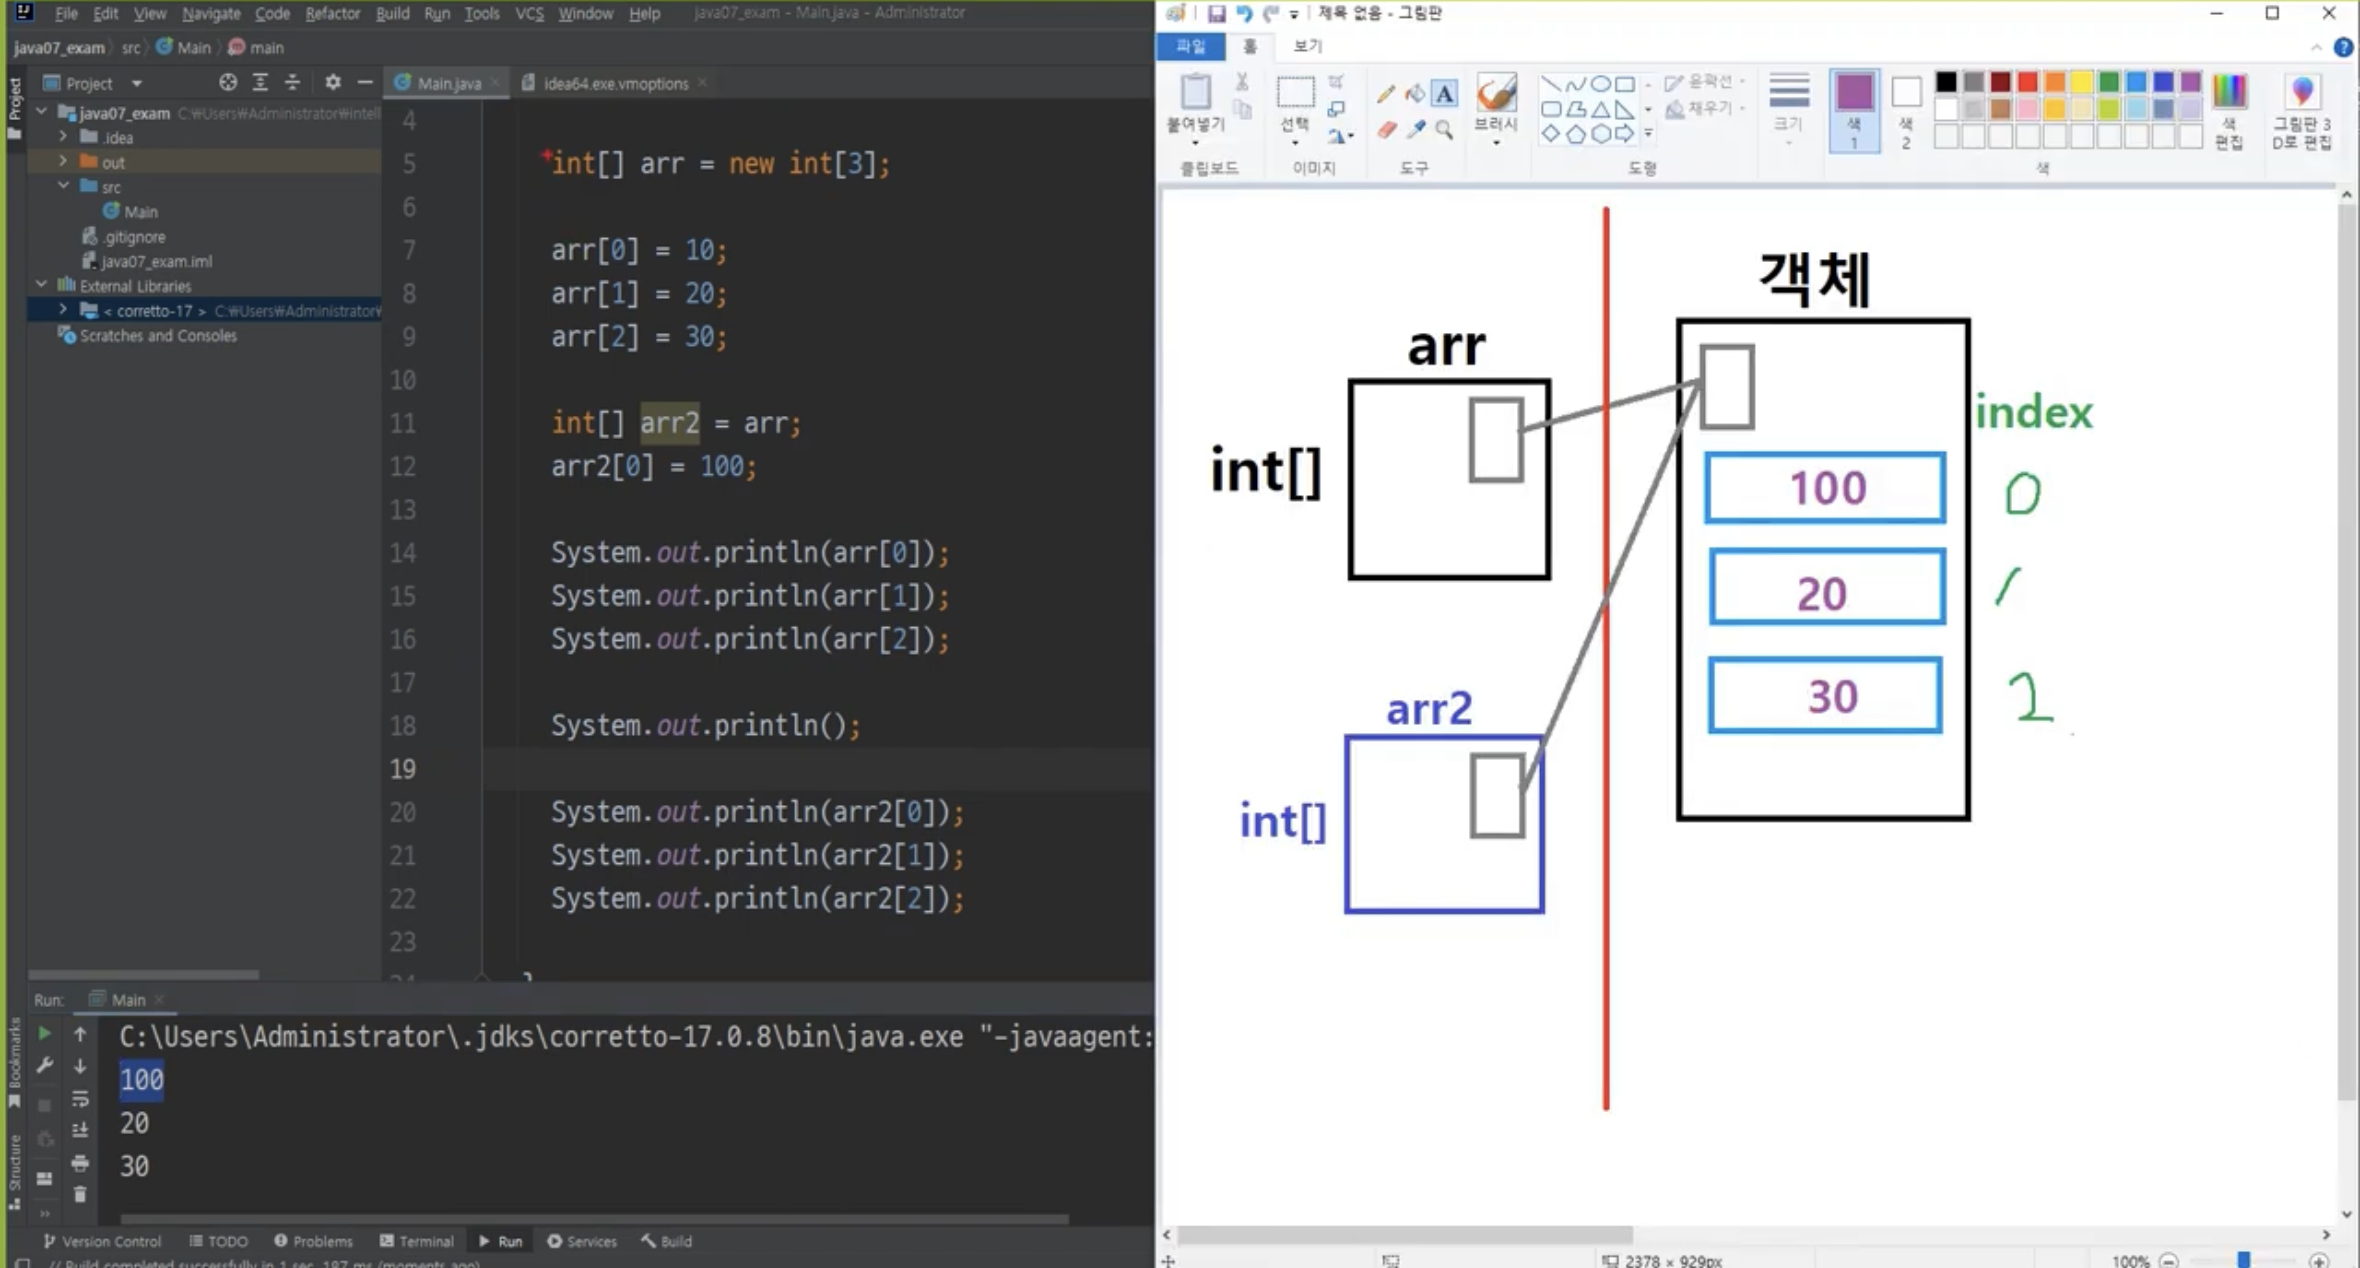
Task: Open the Brushes dropdown in Paint
Action: [x=1496, y=142]
